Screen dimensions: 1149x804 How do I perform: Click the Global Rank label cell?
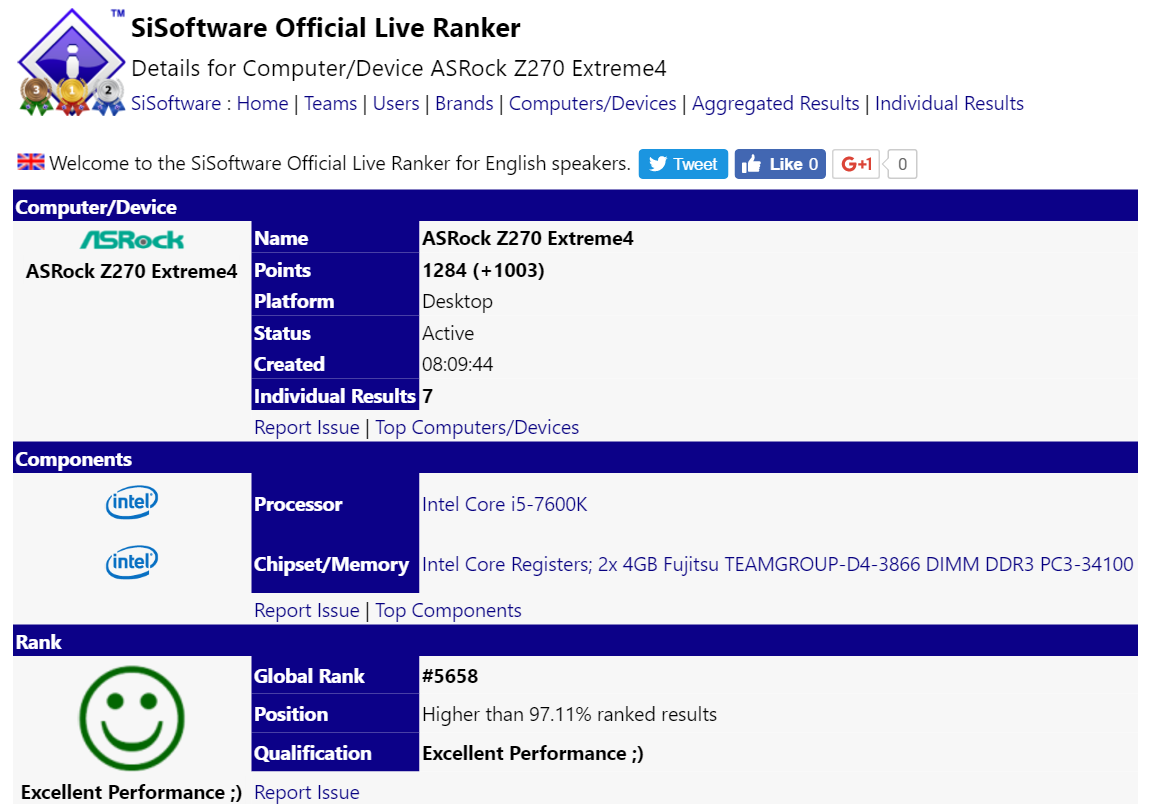(x=335, y=676)
